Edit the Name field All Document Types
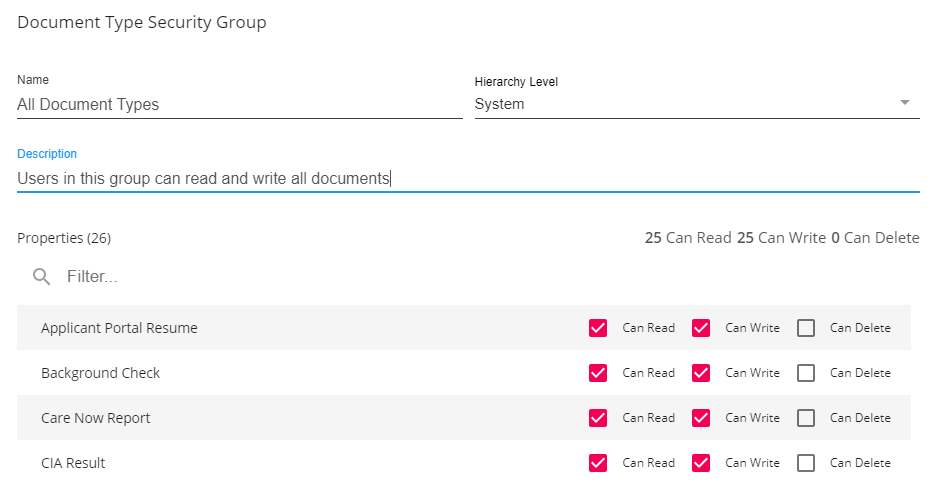The height and width of the screenshot is (483, 936). pos(239,104)
